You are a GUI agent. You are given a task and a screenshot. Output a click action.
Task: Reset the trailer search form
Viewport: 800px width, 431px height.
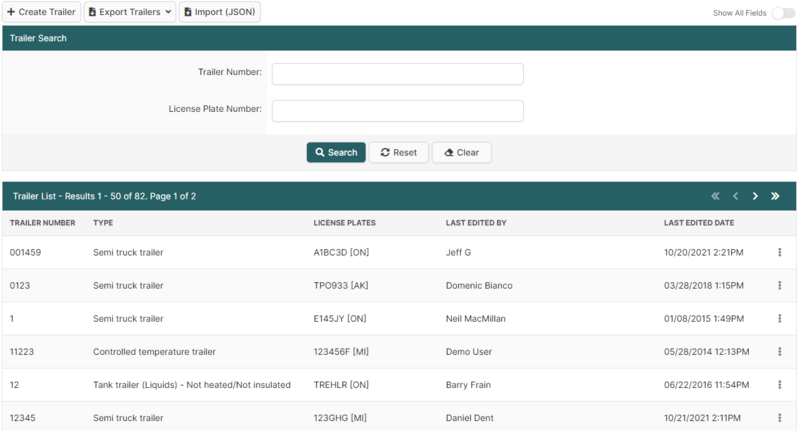[x=398, y=153]
